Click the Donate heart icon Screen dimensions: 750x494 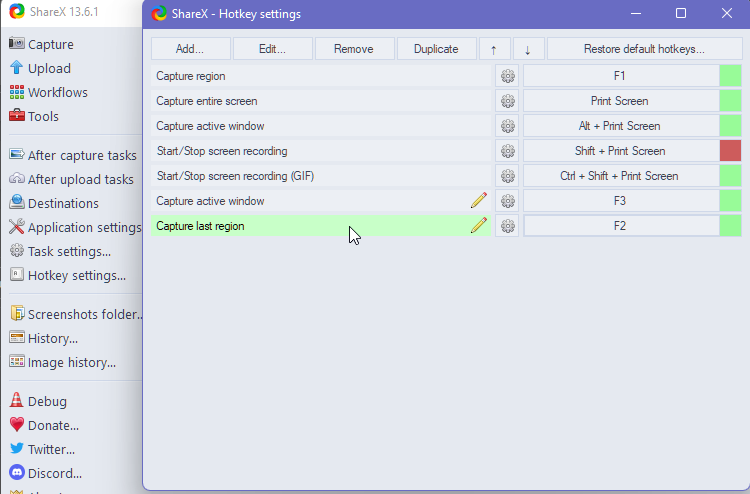point(17,424)
